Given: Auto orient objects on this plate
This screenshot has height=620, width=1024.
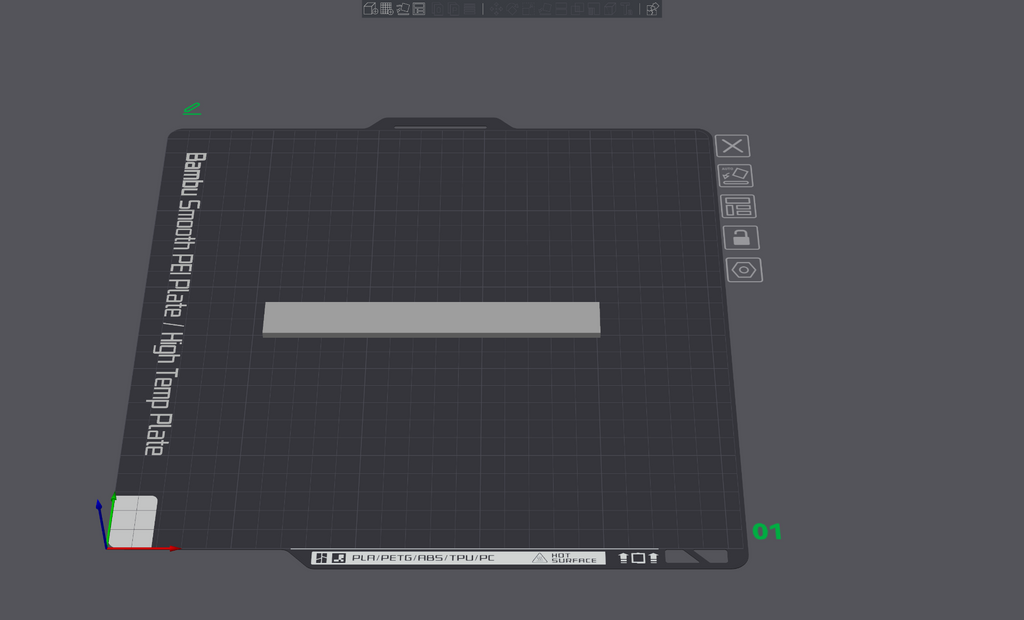Looking at the screenshot, I should 735,176.
